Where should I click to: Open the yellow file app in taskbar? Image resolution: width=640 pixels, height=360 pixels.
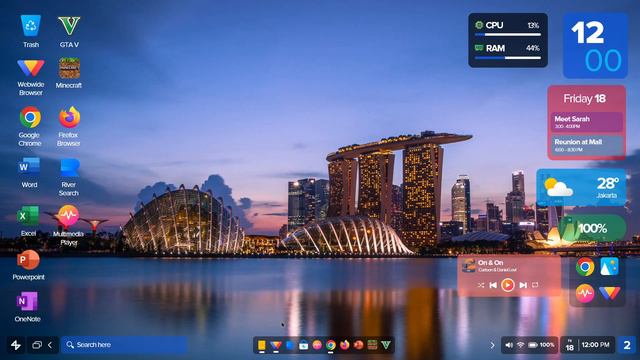262,345
